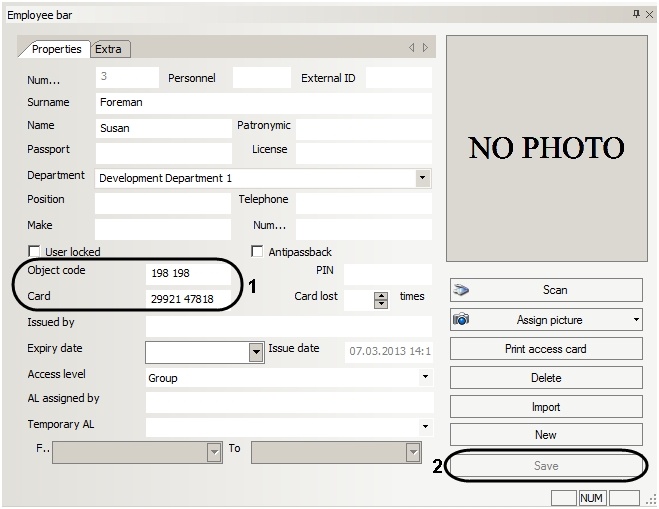Open the temporary AL To date dropdown
Image resolution: width=659 pixels, height=509 pixels.
pyautogui.click(x=413, y=452)
